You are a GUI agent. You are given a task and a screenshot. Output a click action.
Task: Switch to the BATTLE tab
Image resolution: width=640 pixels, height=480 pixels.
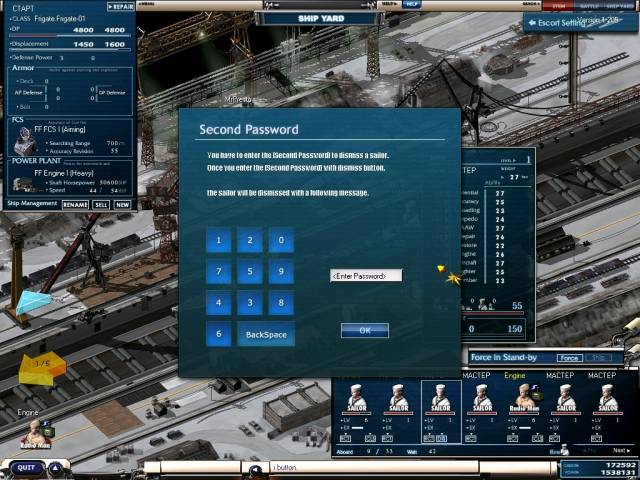[x=589, y=6]
